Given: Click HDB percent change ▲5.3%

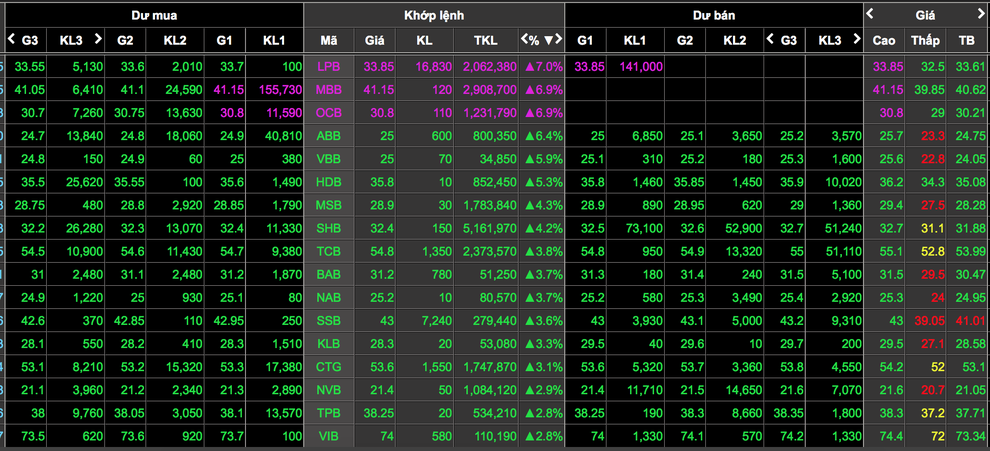Looking at the screenshot, I should (544, 182).
